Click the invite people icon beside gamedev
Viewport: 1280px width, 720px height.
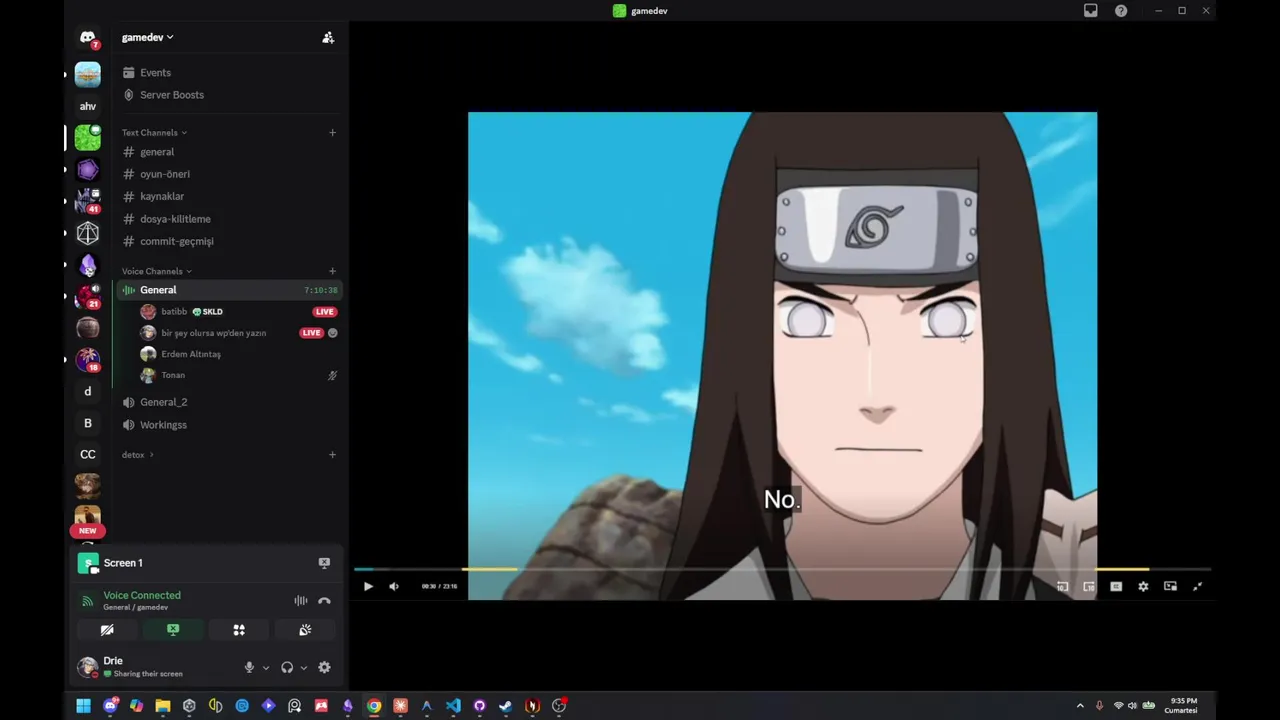point(328,37)
